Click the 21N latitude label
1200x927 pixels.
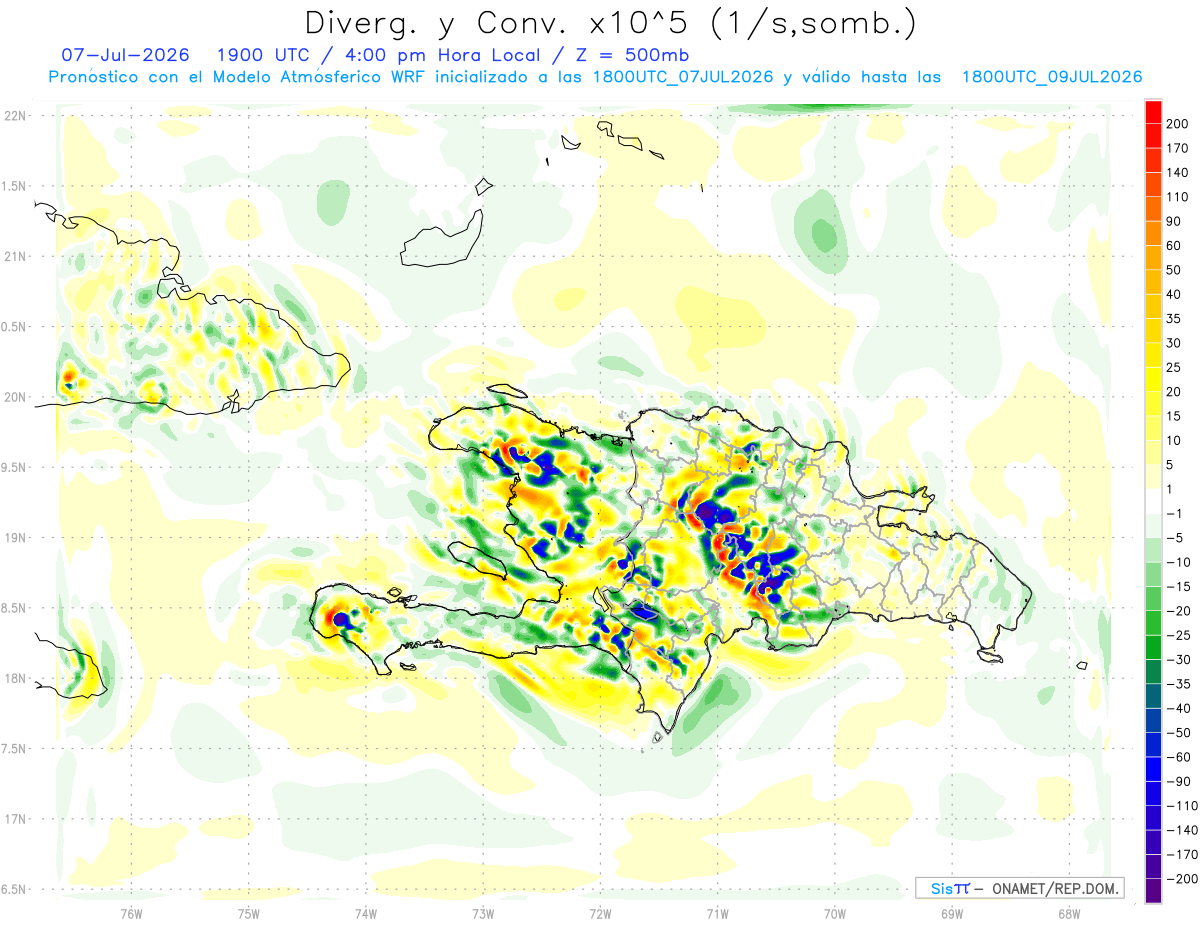(x=14, y=256)
